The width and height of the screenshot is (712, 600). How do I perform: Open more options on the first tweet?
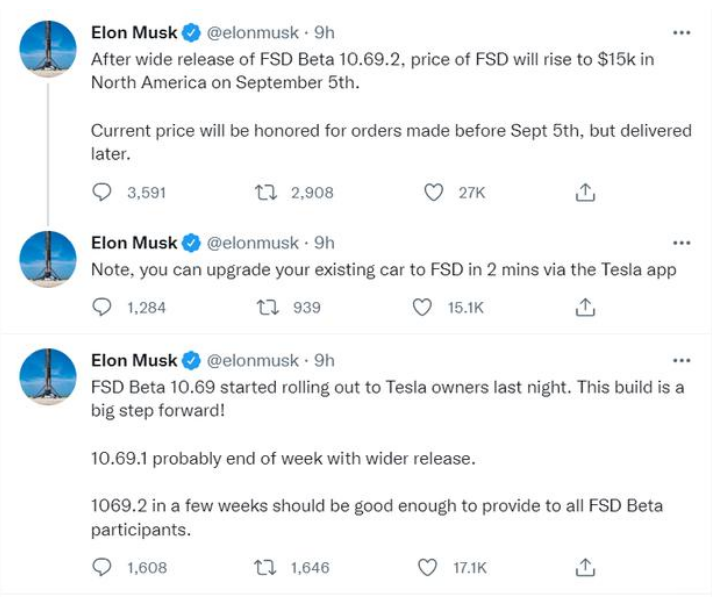coord(682,33)
